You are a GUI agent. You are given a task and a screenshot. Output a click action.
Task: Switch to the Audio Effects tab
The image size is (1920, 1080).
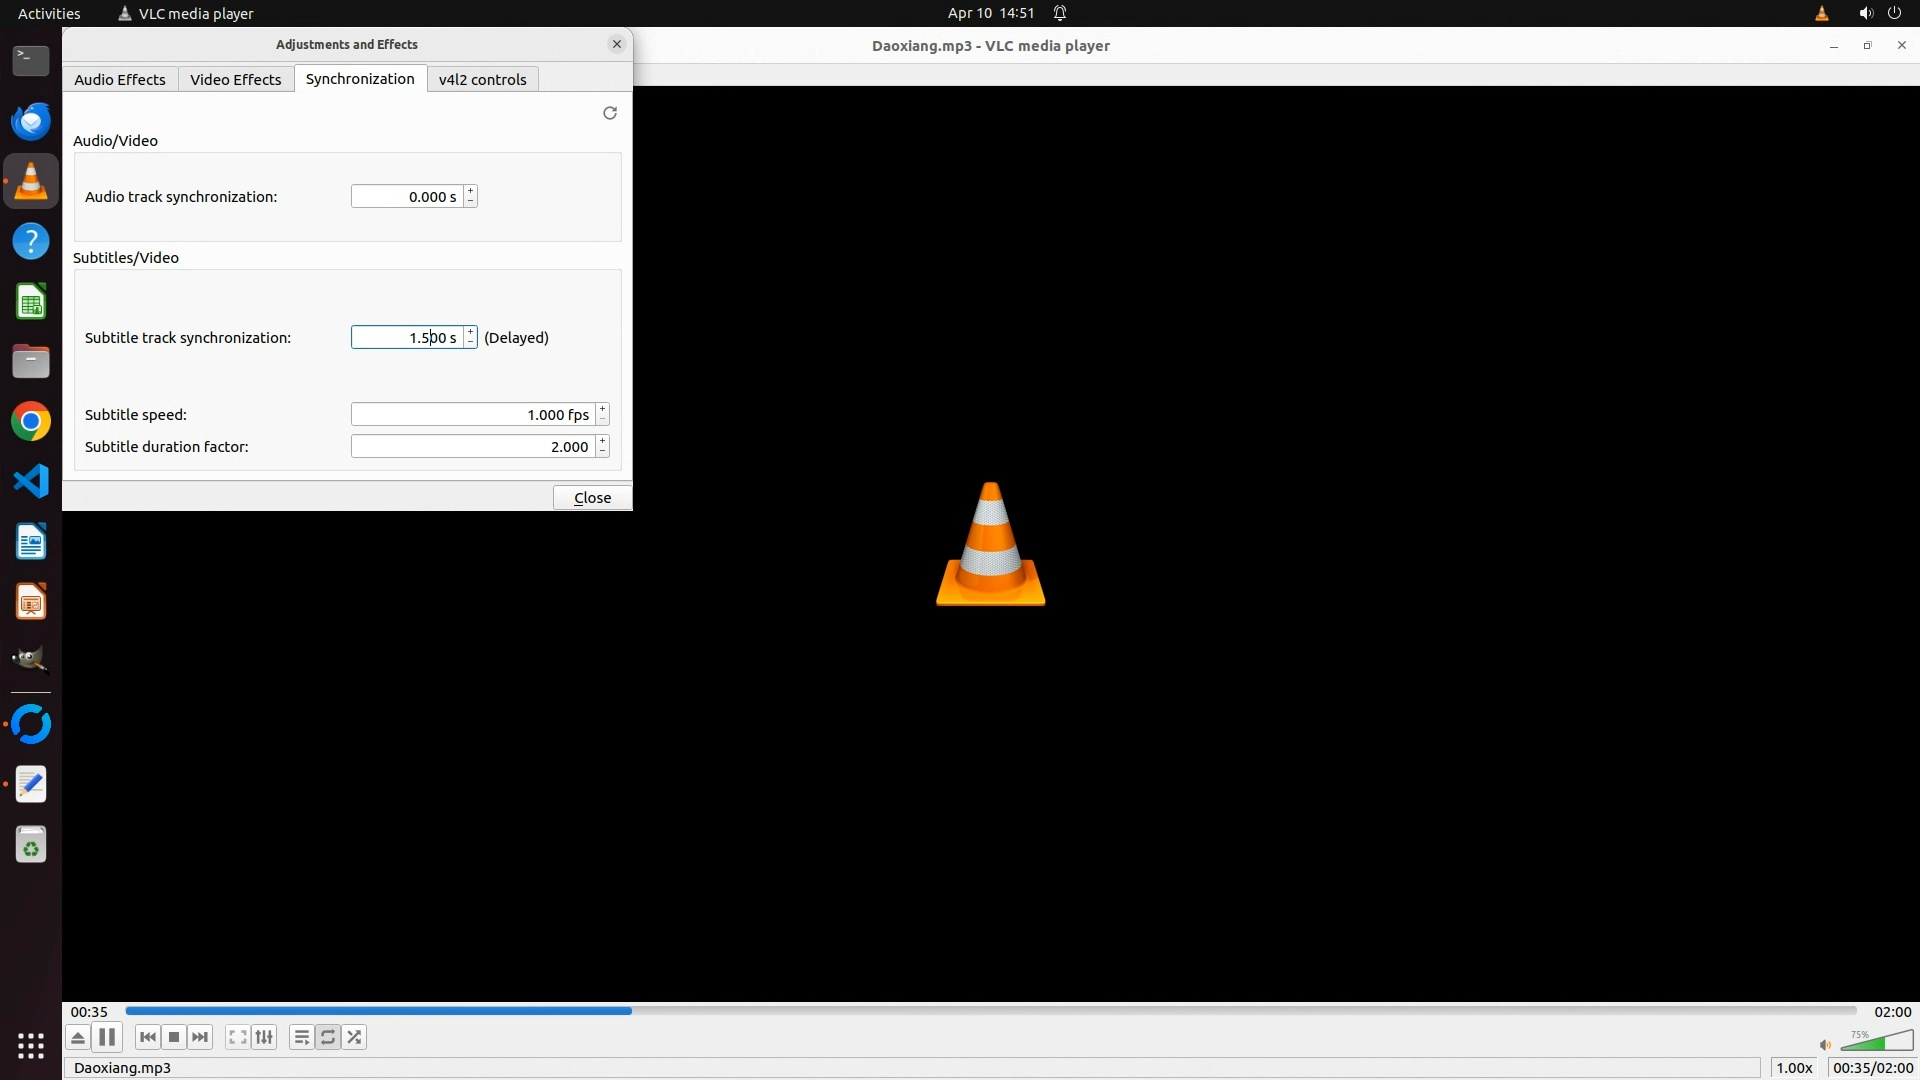(x=120, y=79)
